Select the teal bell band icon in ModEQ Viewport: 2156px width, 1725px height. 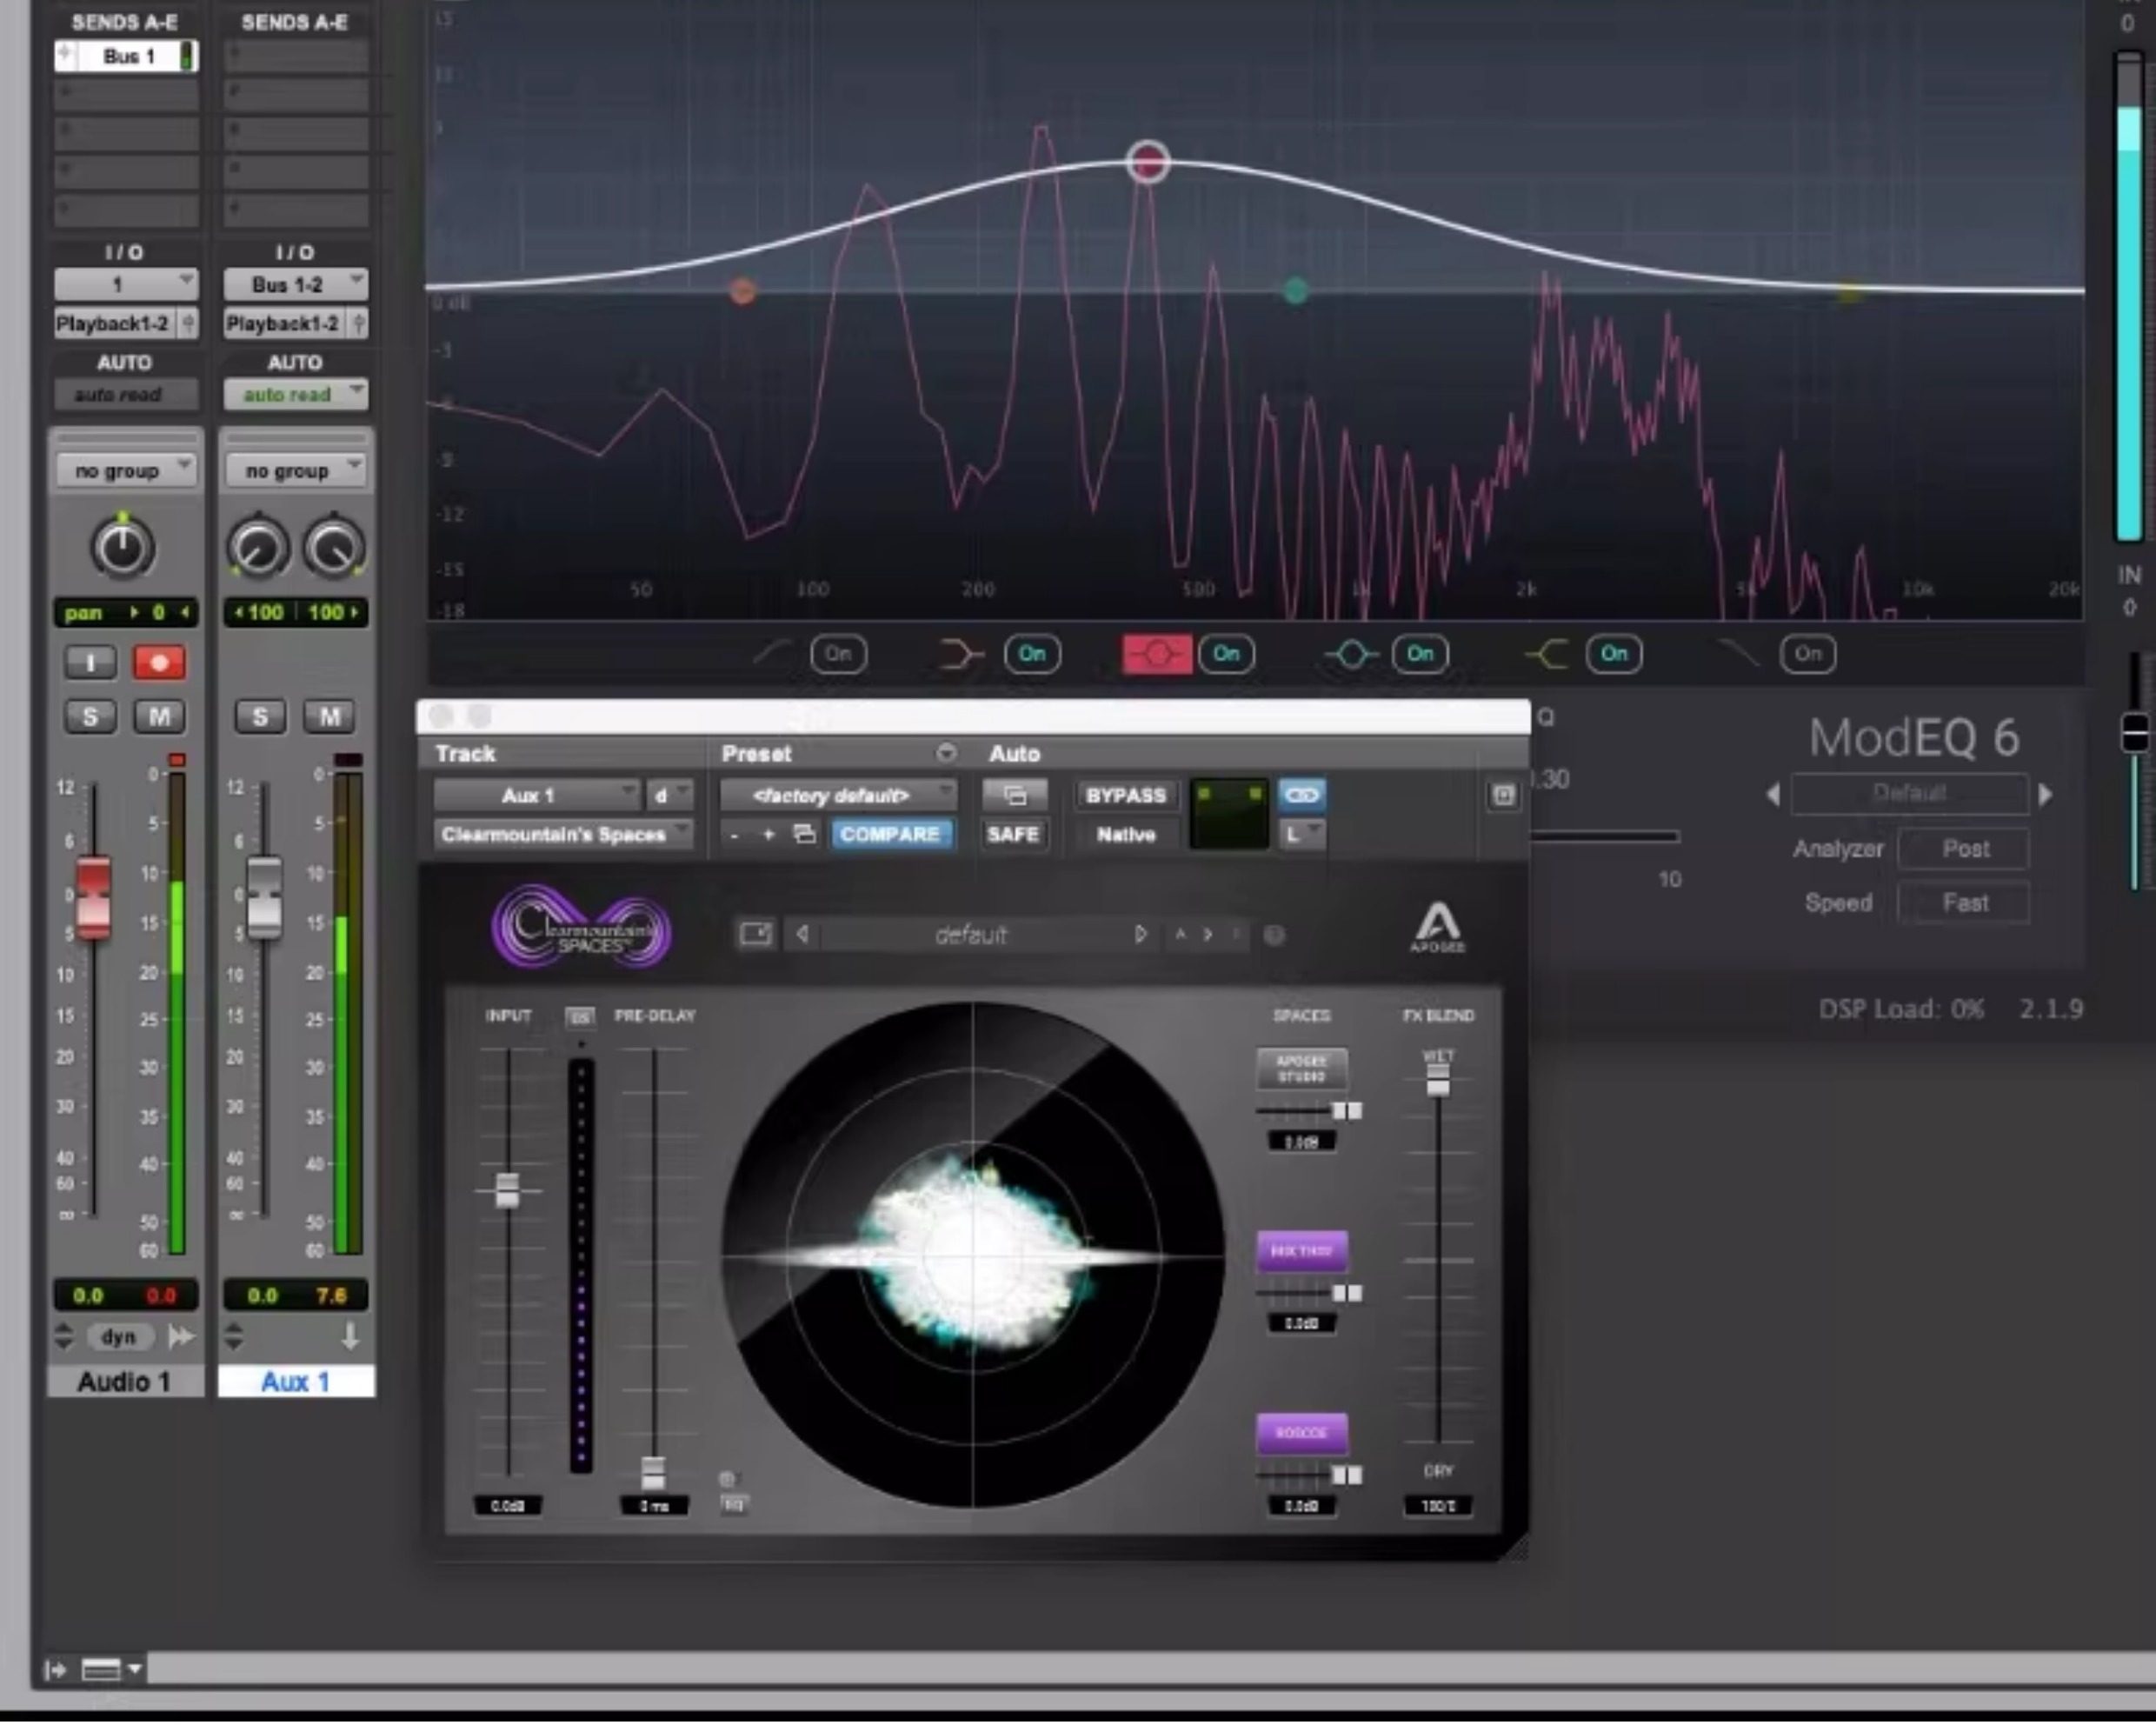pyautogui.click(x=1351, y=654)
